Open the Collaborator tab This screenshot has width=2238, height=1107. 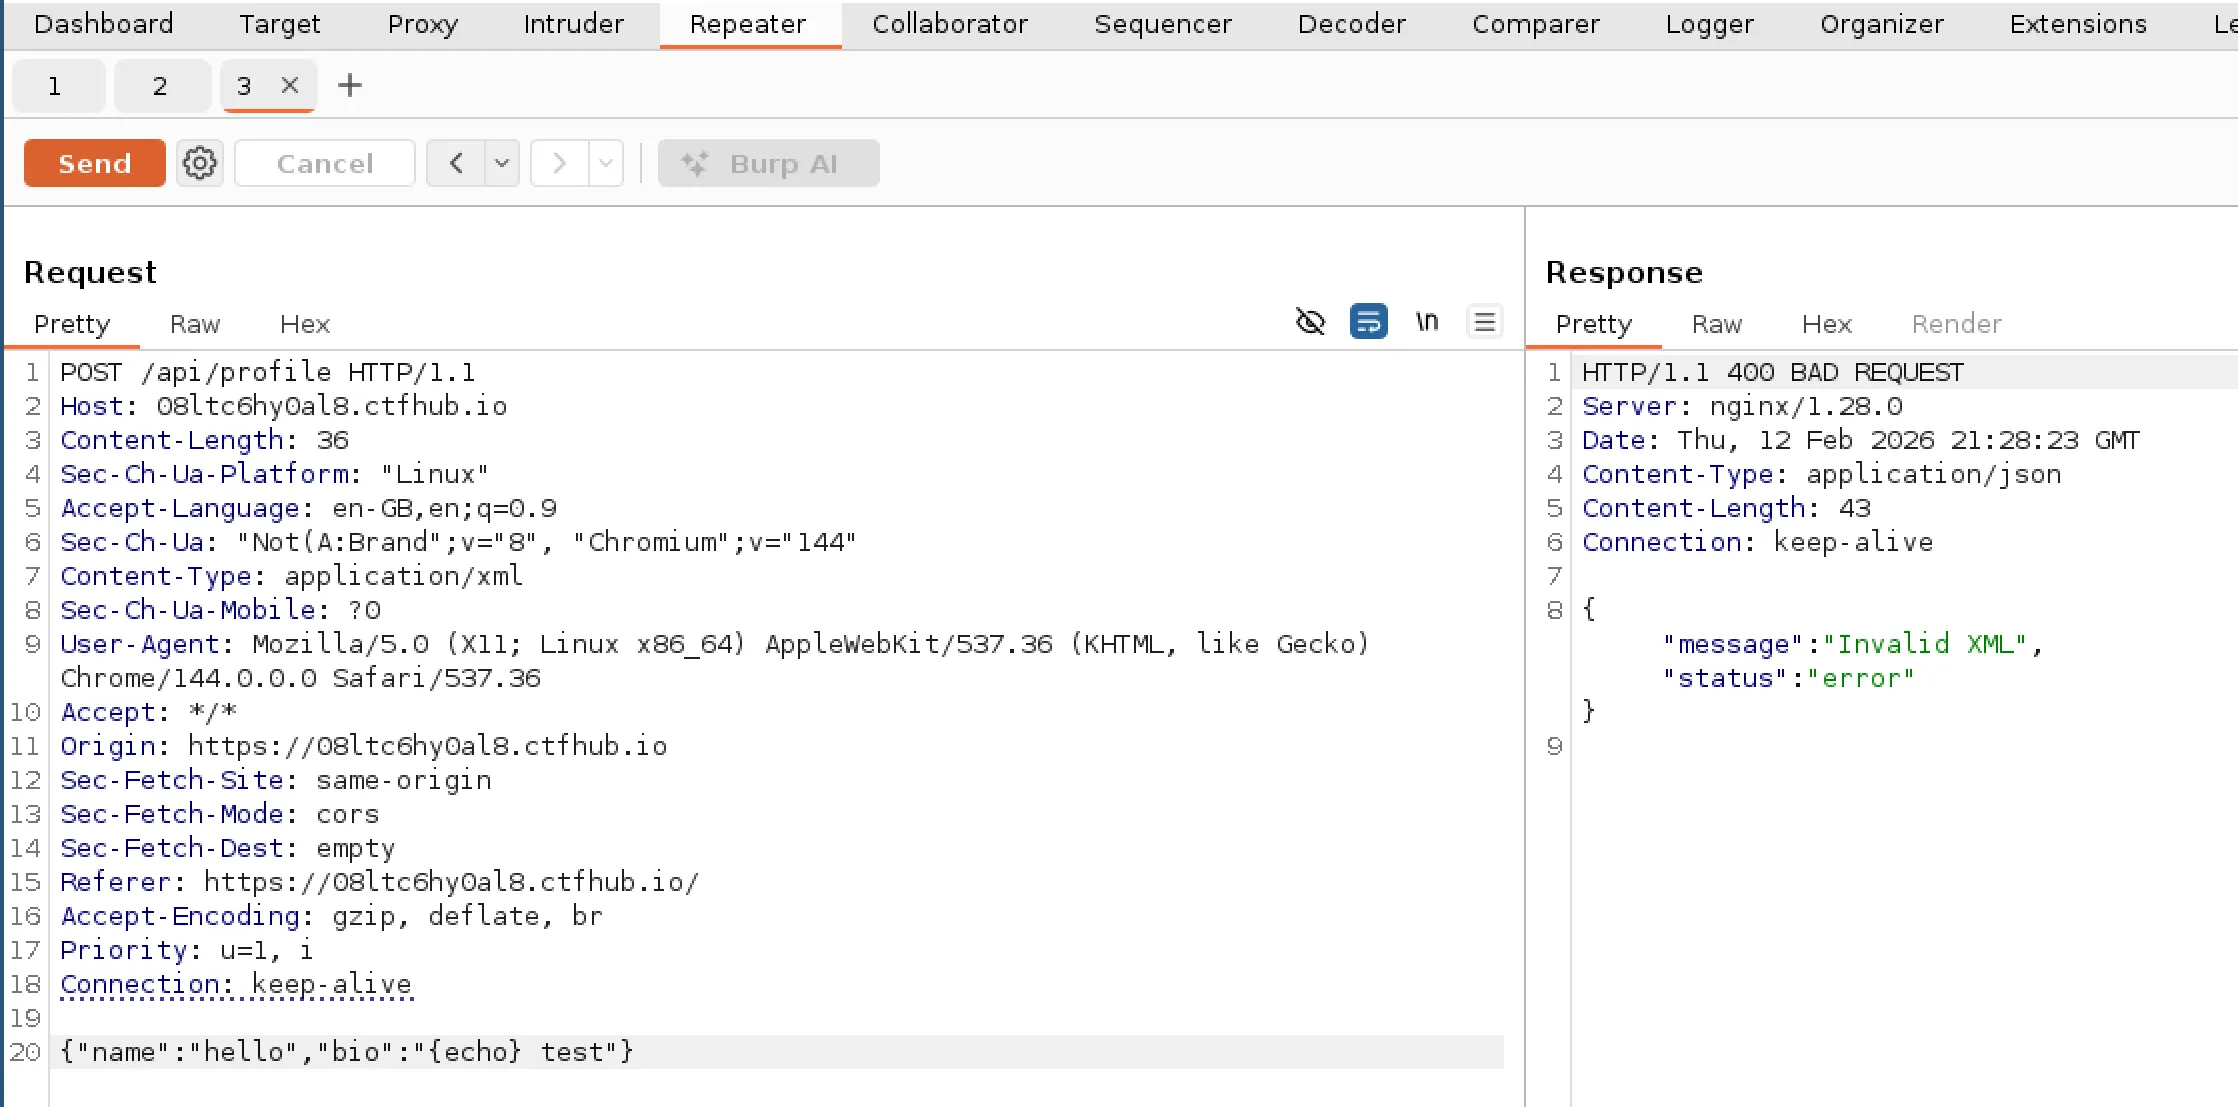click(949, 24)
